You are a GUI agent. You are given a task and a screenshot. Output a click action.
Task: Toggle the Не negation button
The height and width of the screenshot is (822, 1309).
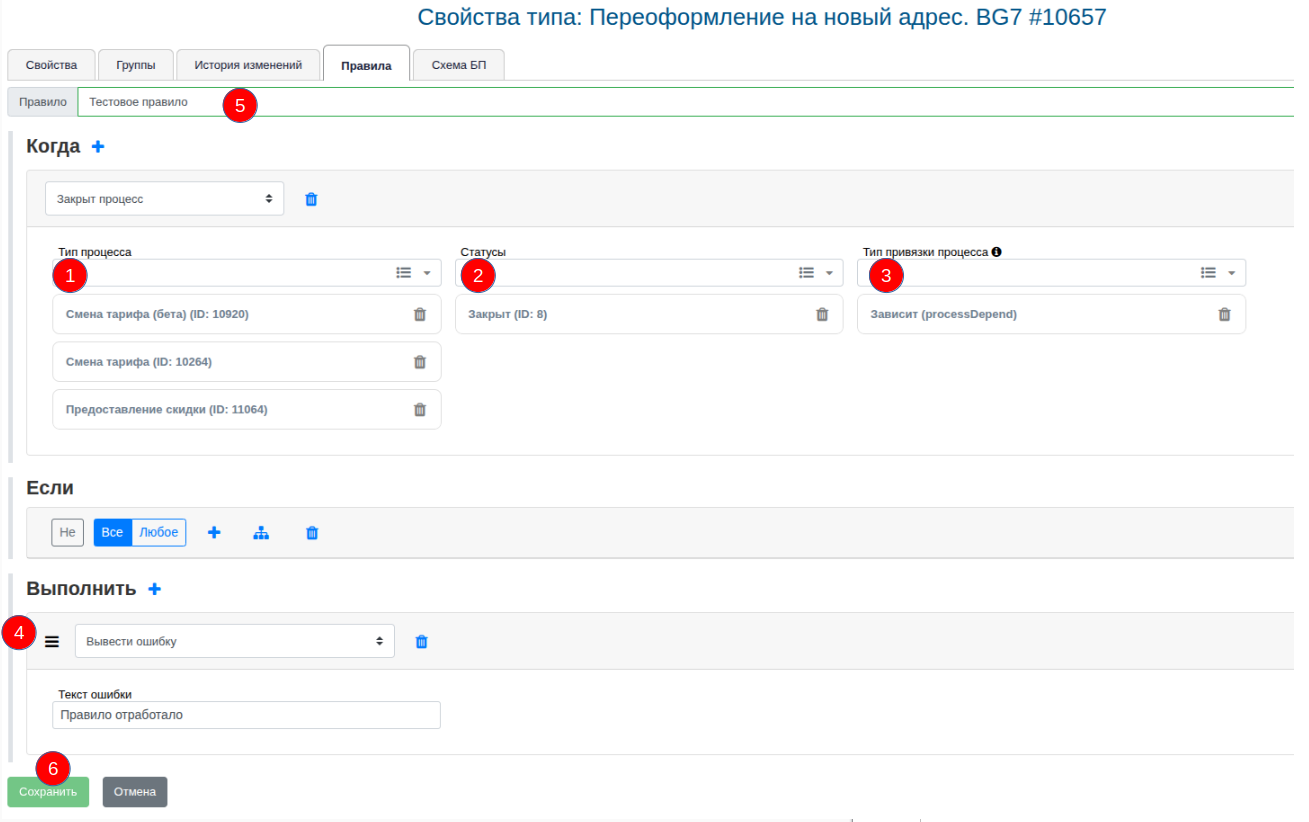pos(68,533)
